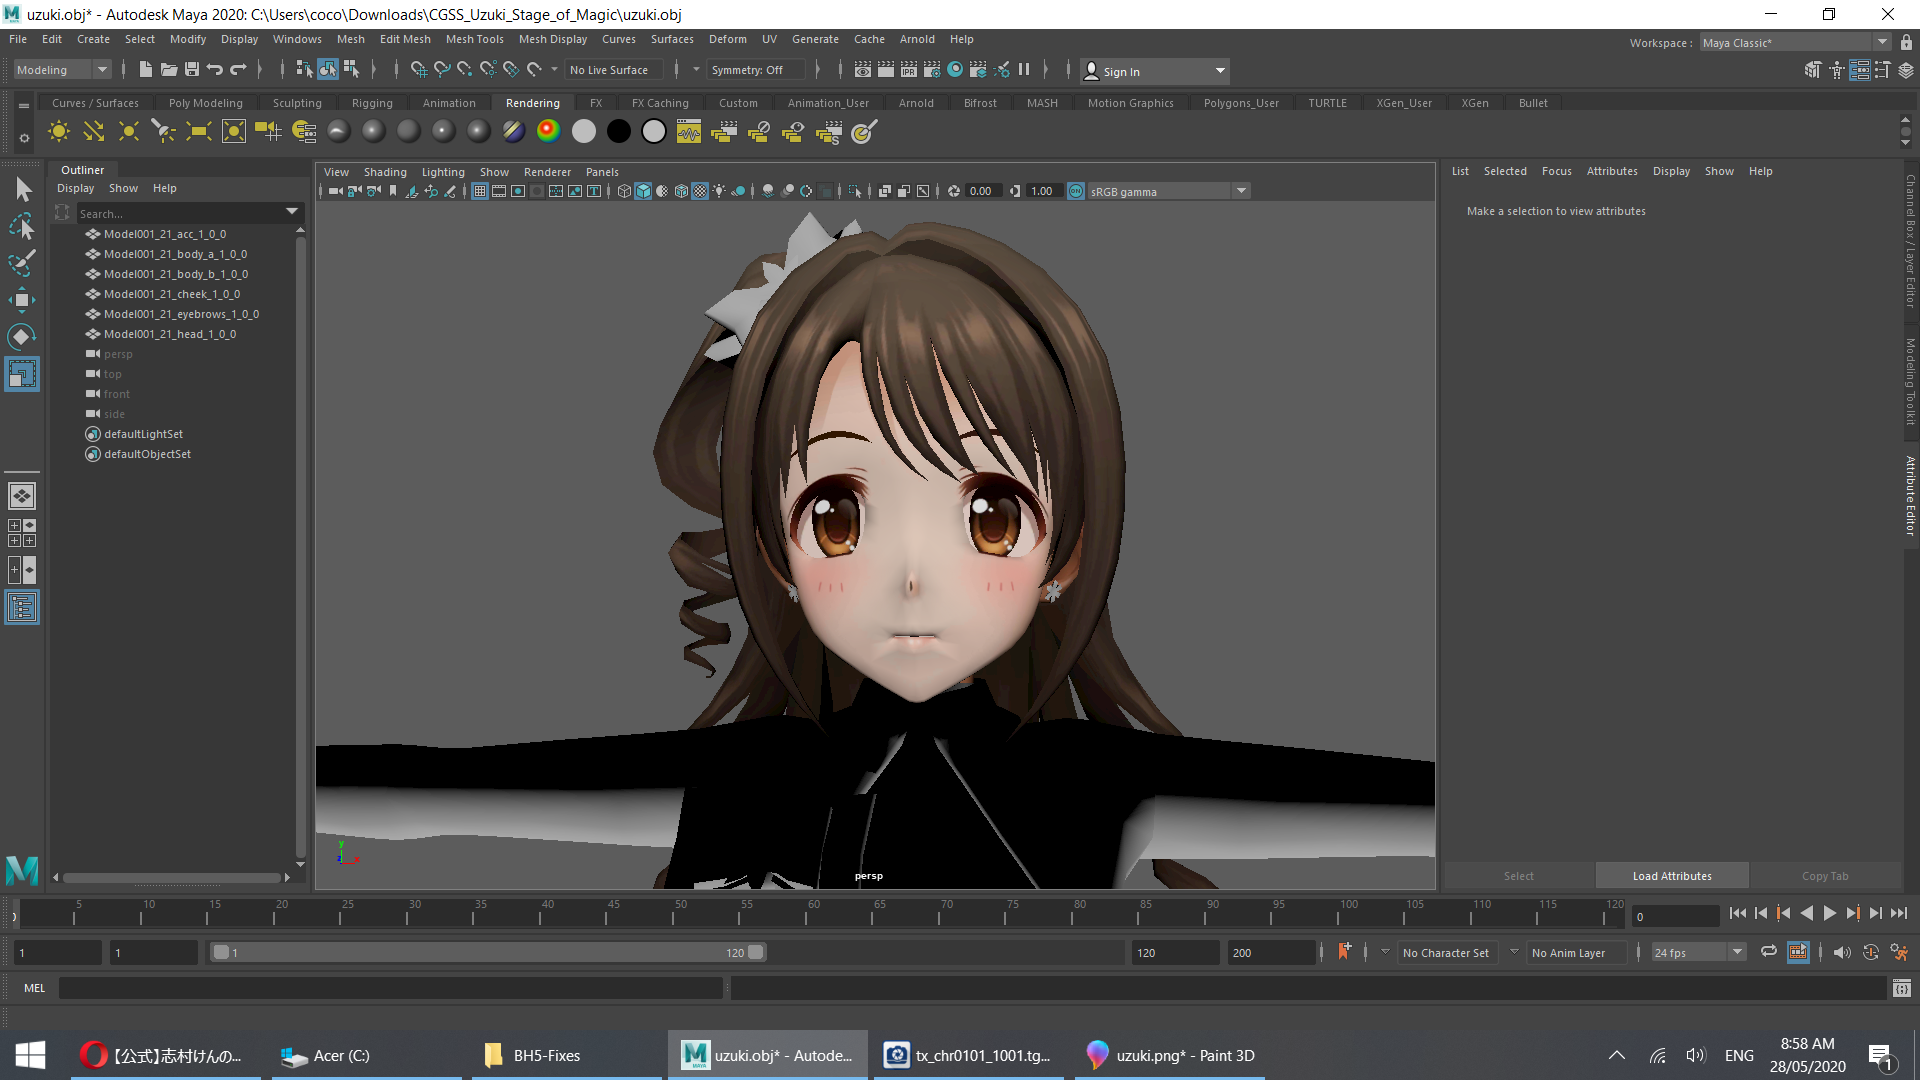
Task: Activate the Move tool
Action: pos(22,300)
